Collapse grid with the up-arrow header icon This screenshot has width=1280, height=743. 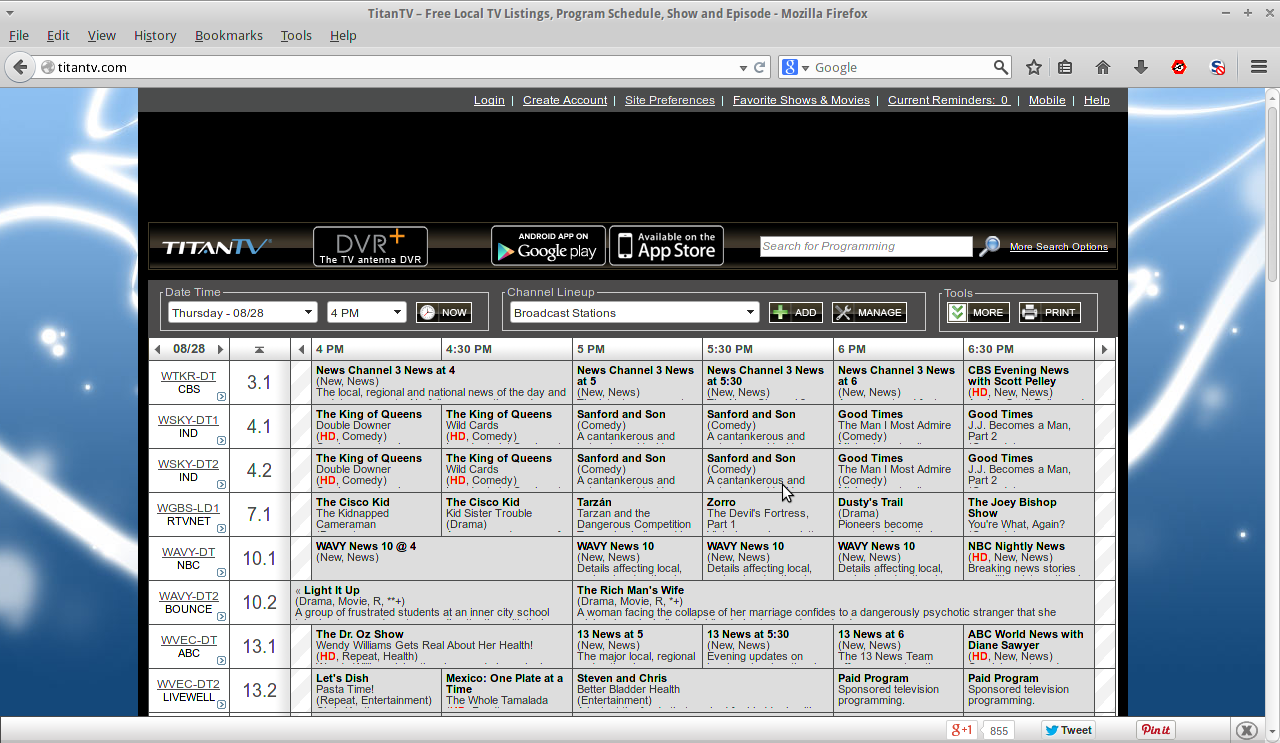[x=259, y=349]
